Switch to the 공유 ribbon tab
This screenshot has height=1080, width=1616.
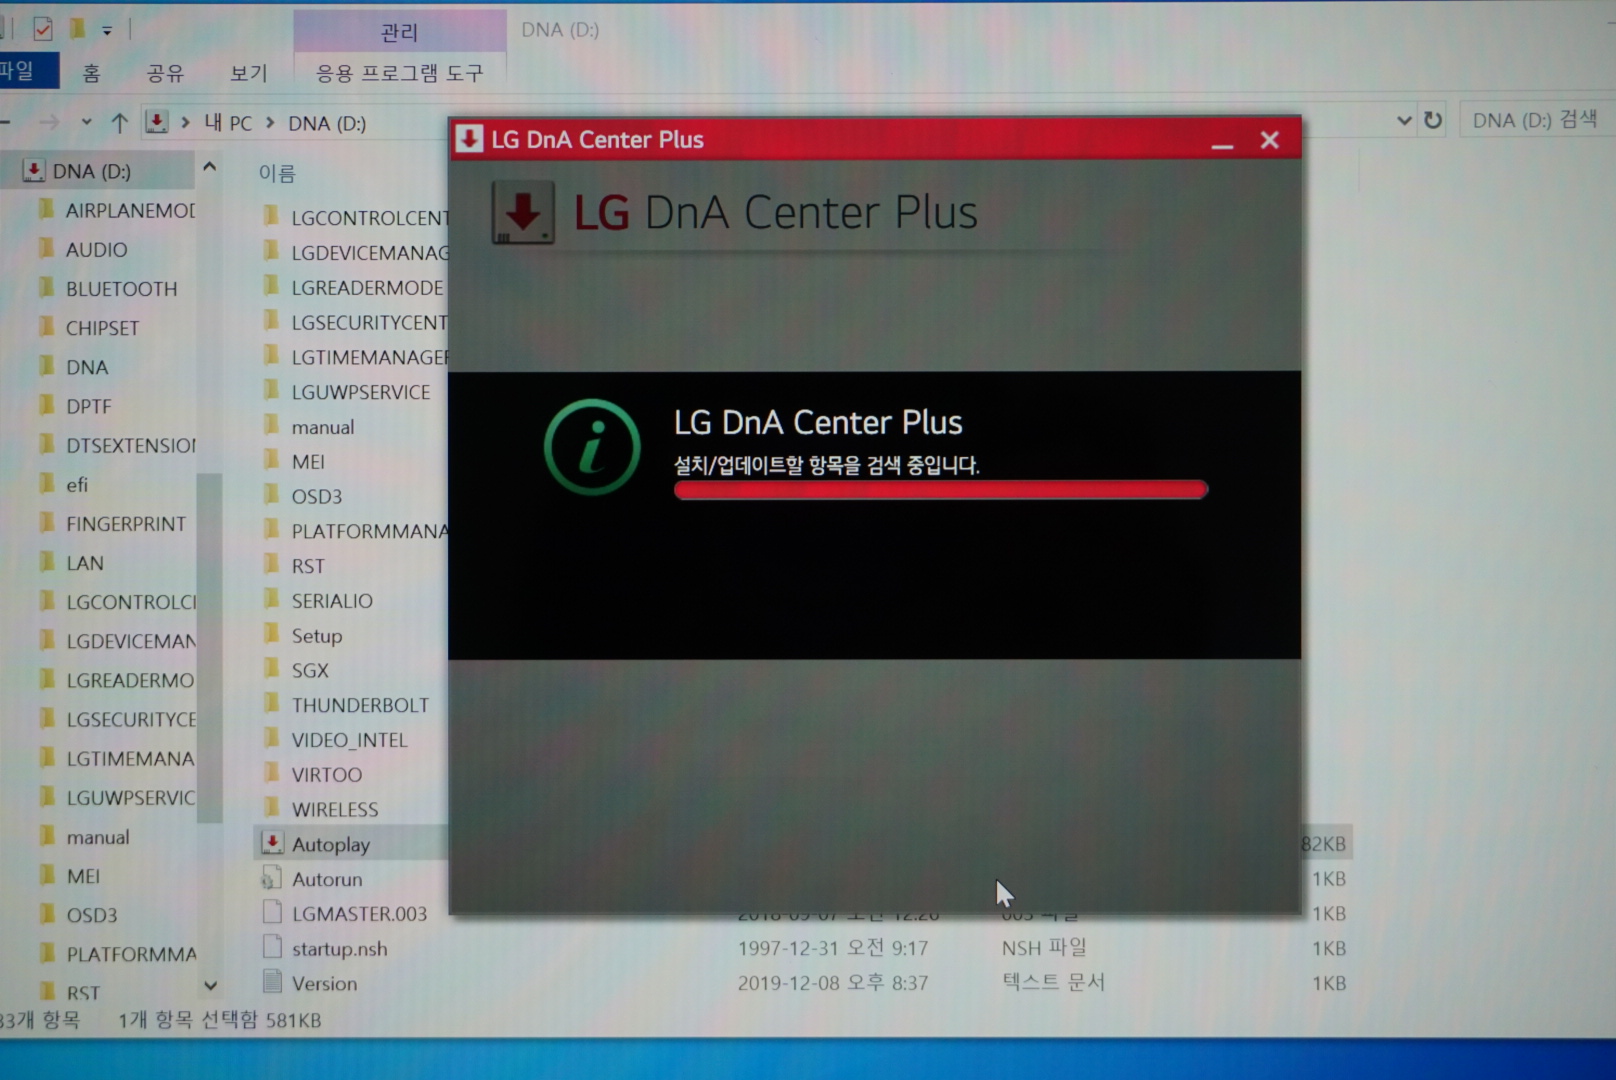tap(165, 73)
